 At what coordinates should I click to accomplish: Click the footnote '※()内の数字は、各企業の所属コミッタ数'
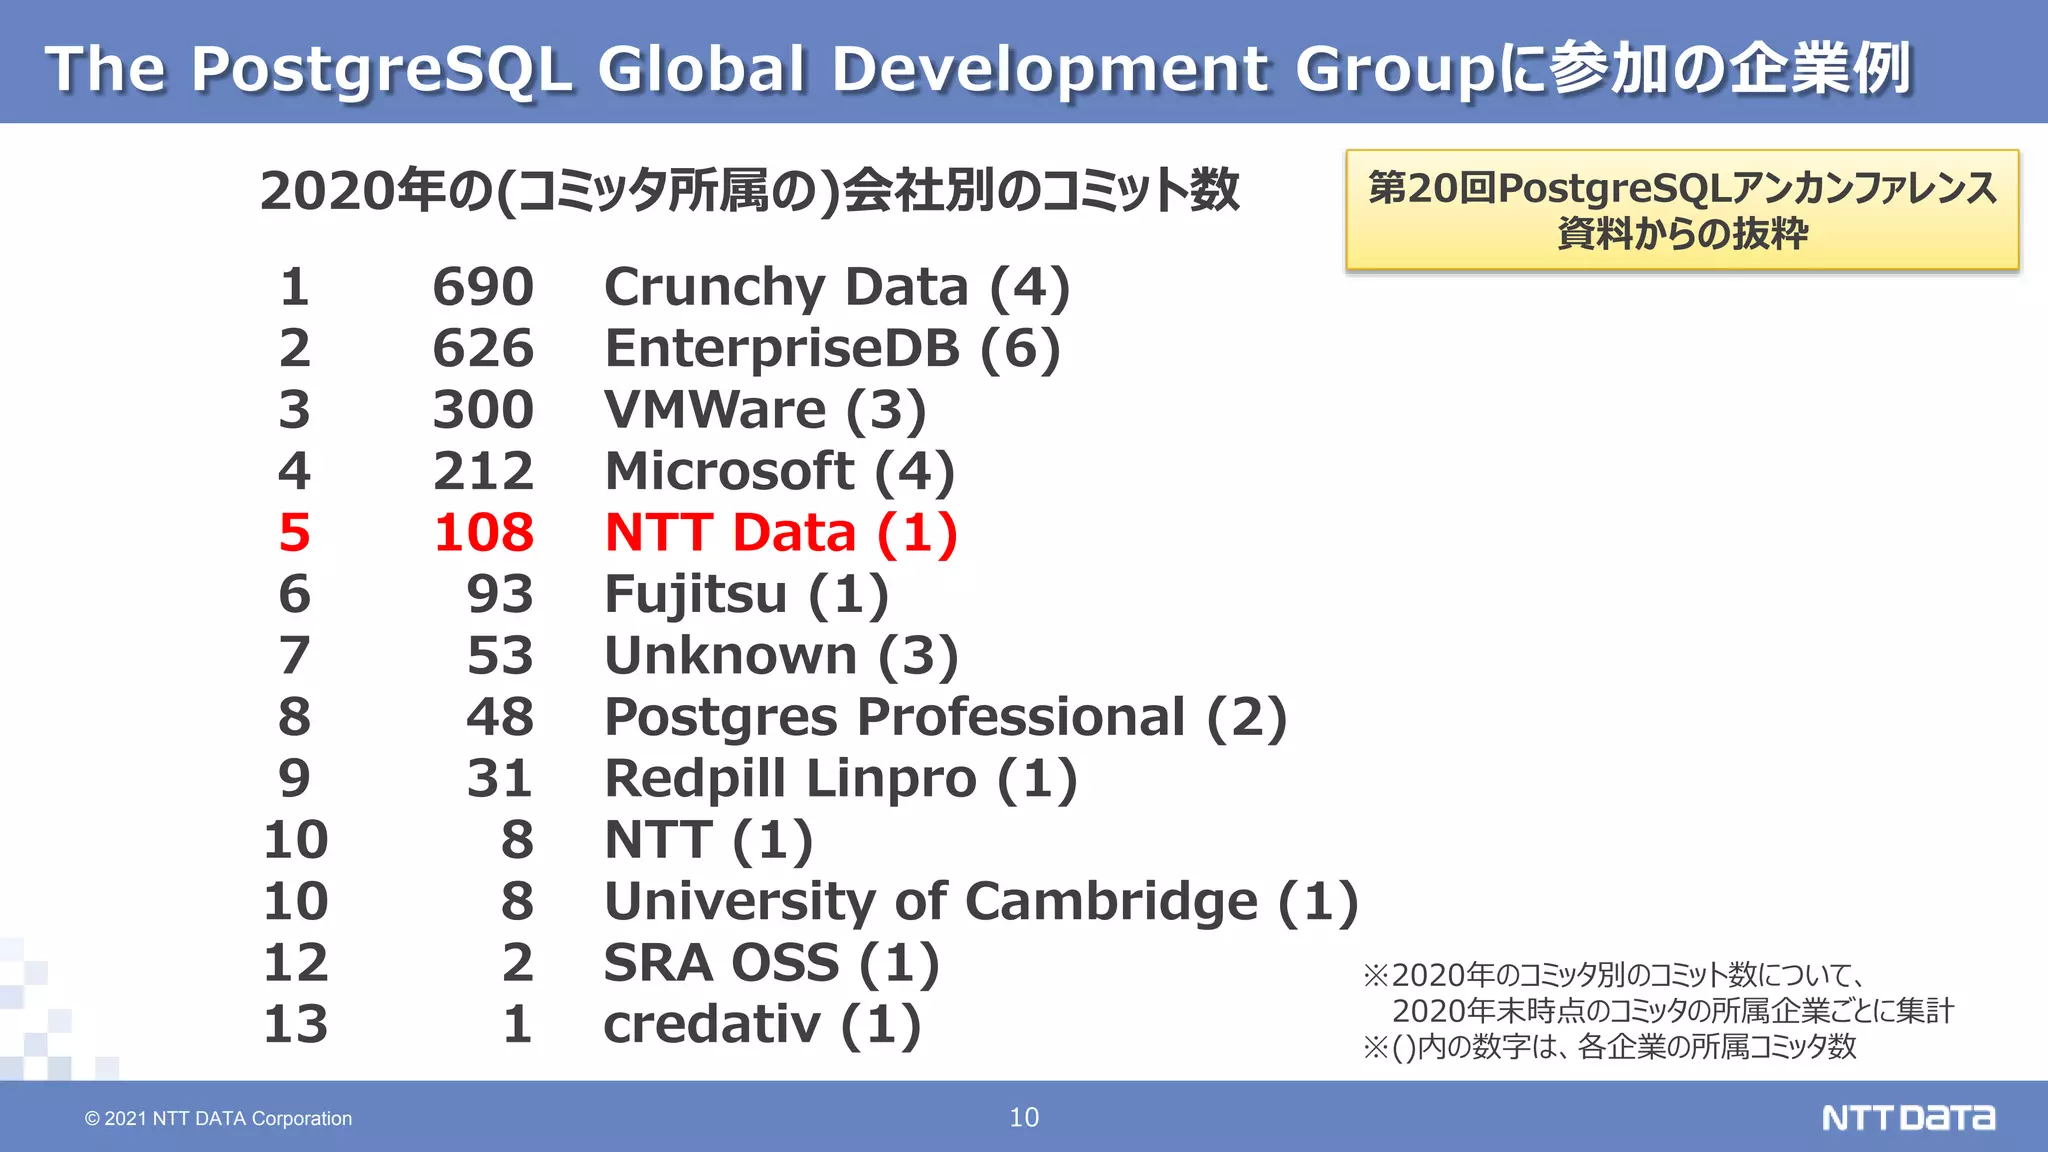(1609, 1046)
